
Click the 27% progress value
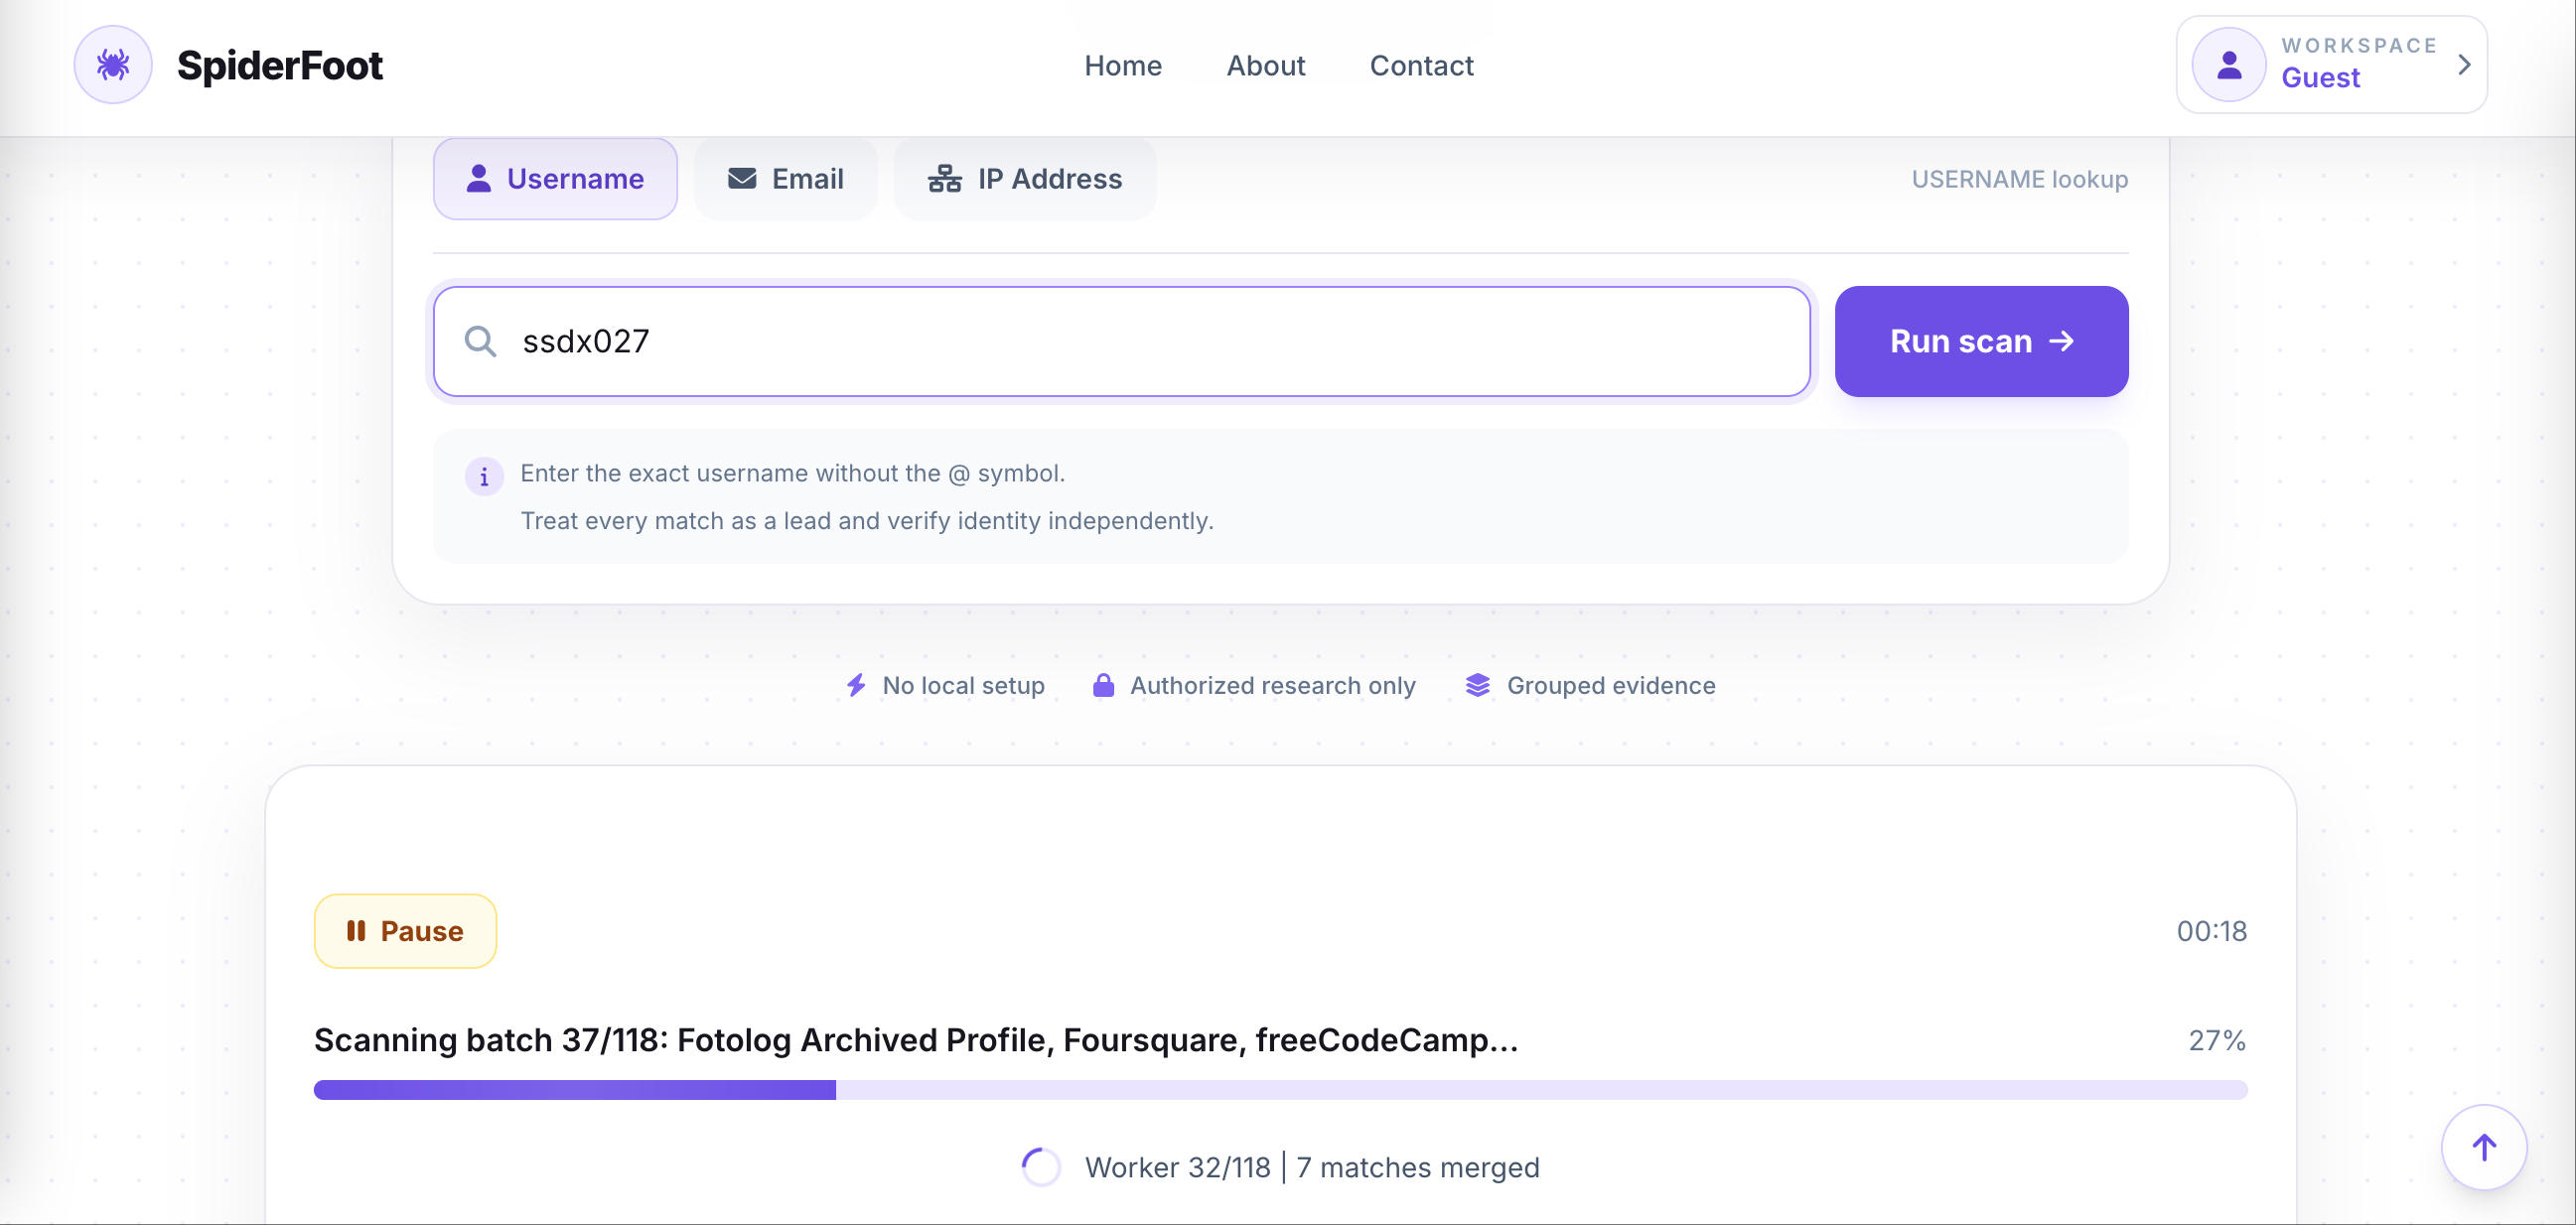pos(2217,1040)
